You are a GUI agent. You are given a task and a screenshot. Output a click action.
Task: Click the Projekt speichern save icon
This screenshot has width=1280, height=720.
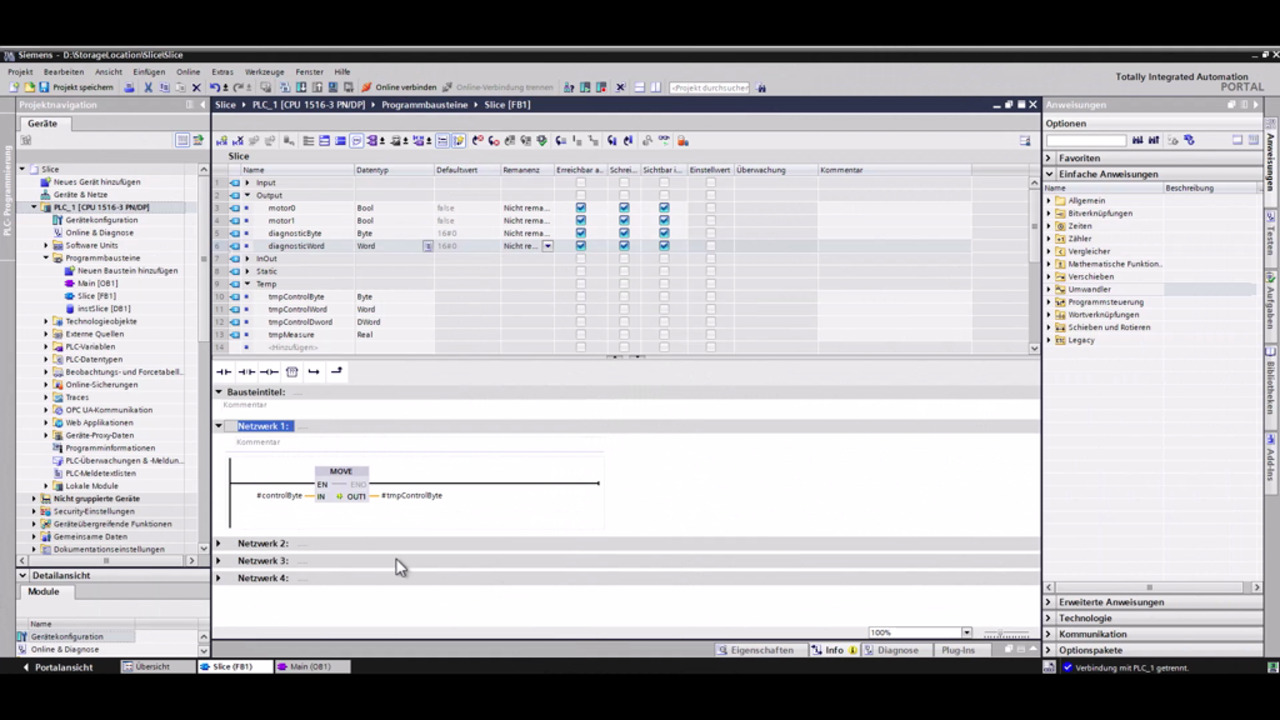click(x=44, y=88)
